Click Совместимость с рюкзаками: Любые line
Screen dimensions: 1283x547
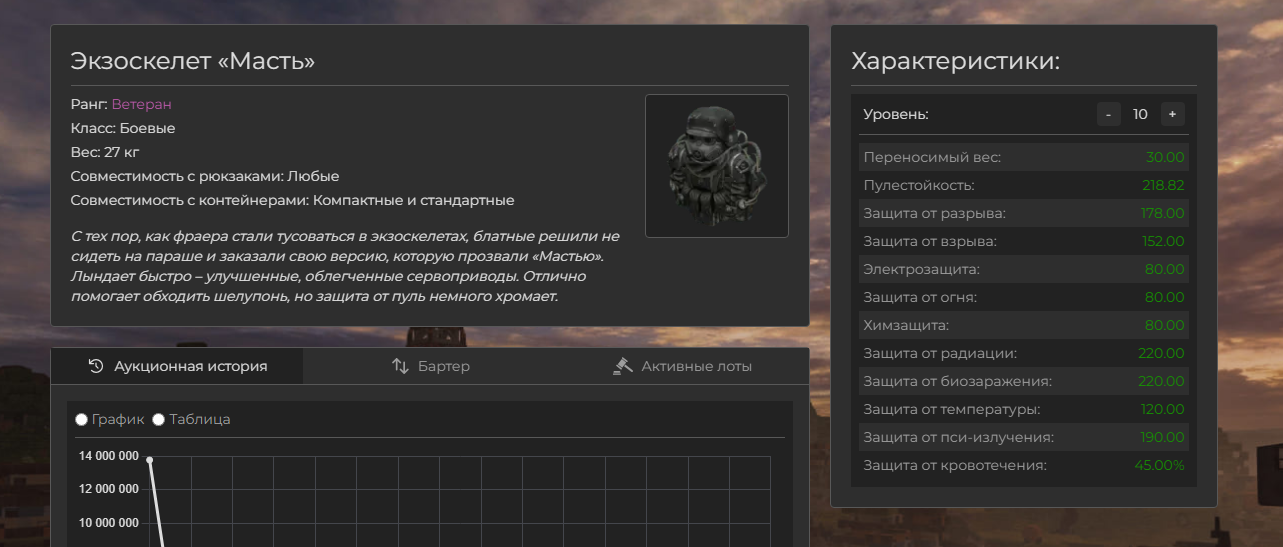tap(205, 176)
